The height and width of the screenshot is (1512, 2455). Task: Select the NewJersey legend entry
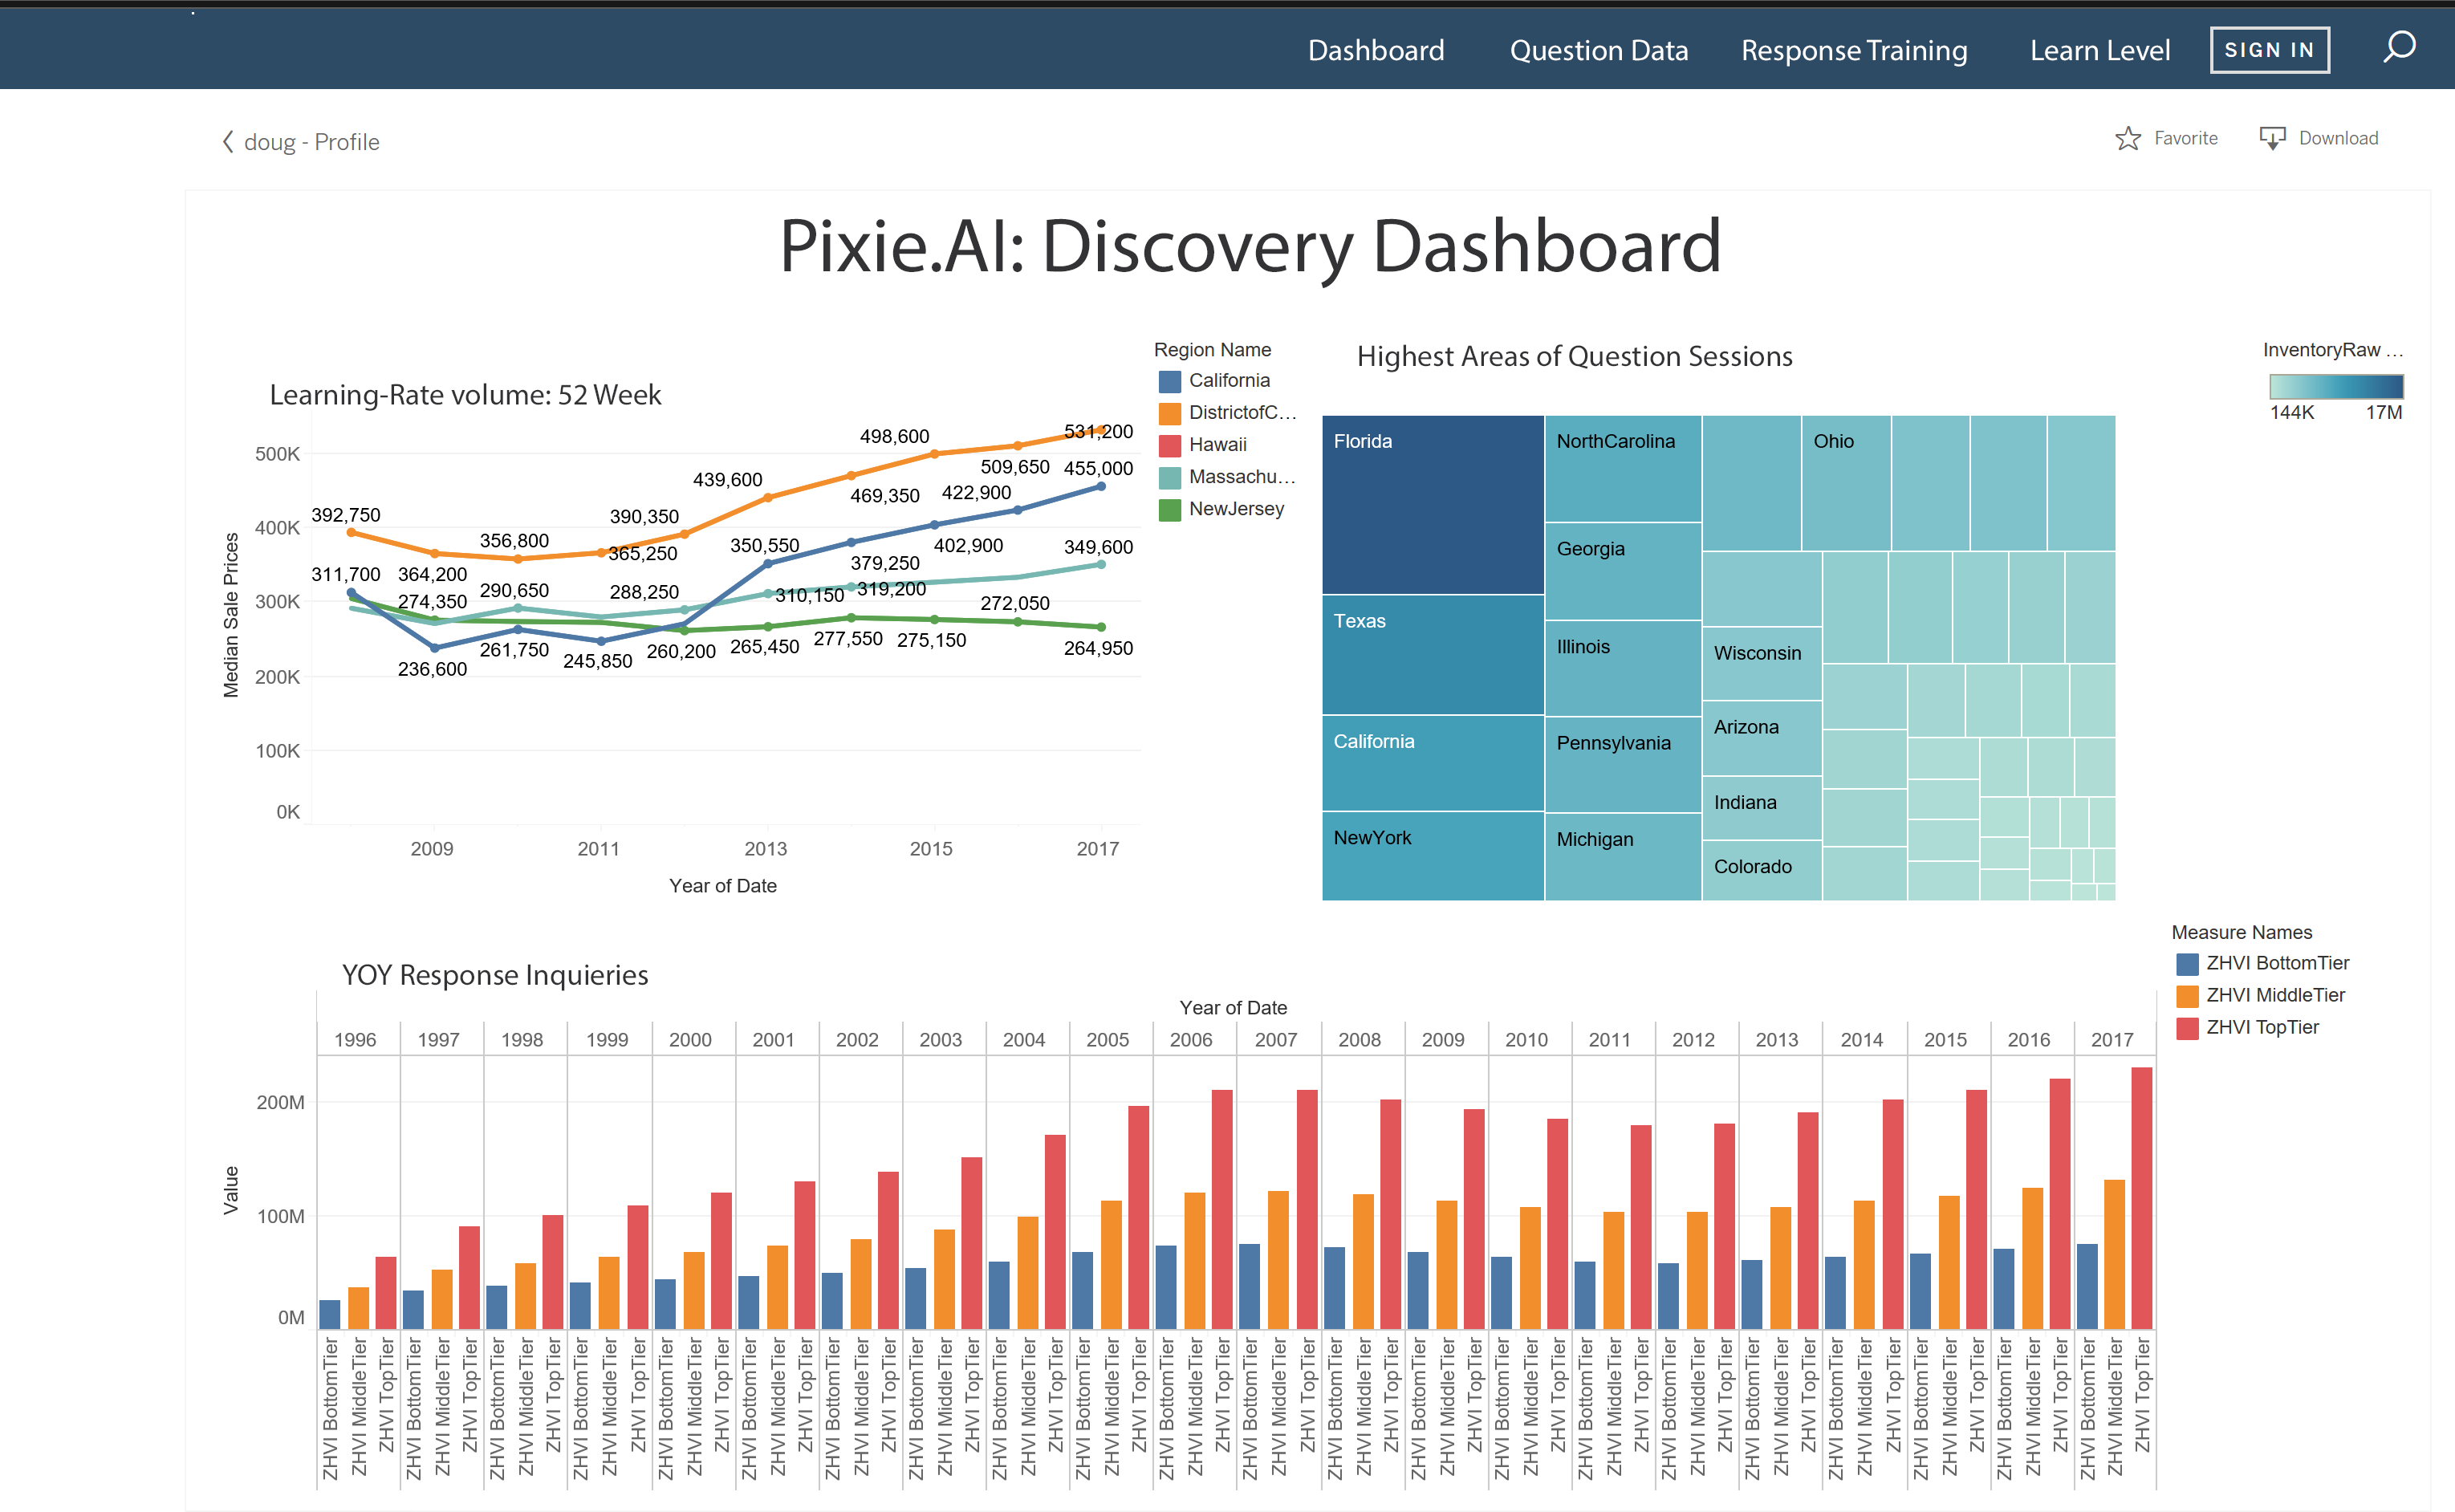(x=1235, y=509)
